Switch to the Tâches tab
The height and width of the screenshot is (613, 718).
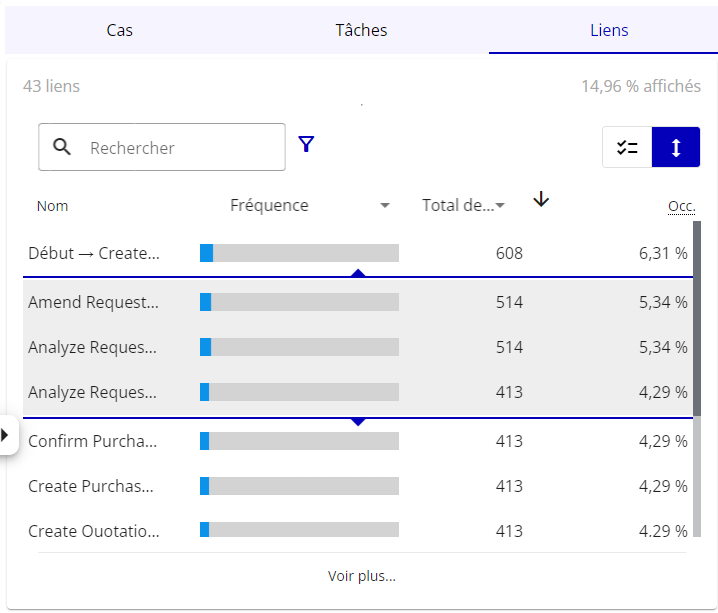coord(361,30)
